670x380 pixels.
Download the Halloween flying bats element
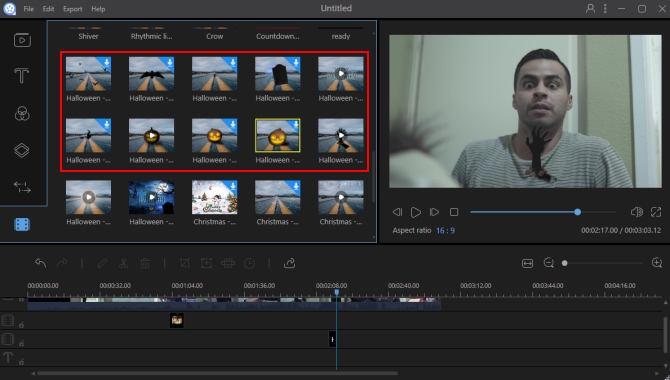click(x=106, y=63)
